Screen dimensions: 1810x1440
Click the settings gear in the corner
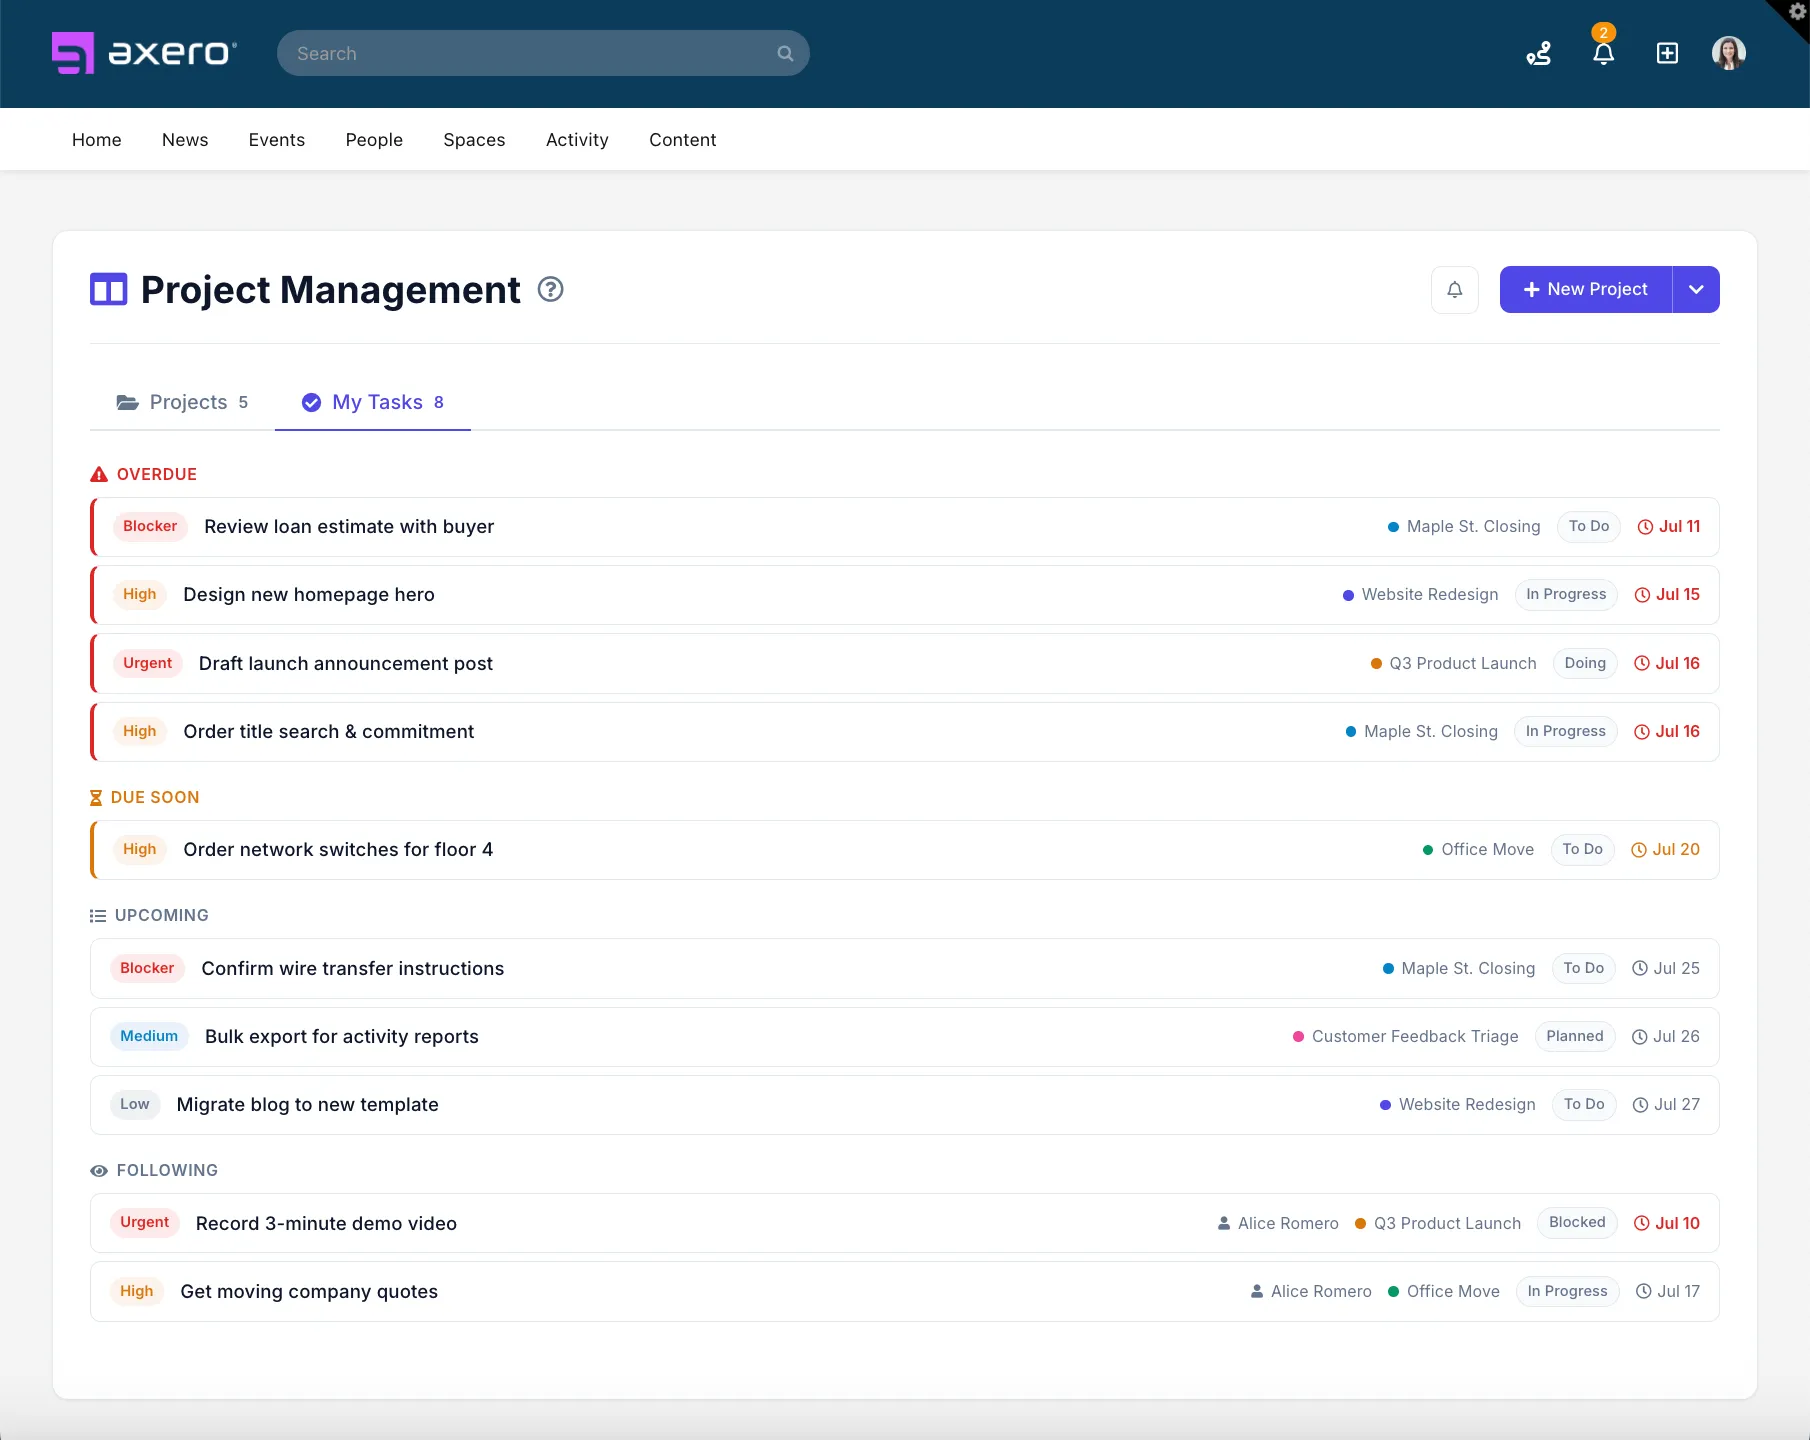click(x=1797, y=12)
